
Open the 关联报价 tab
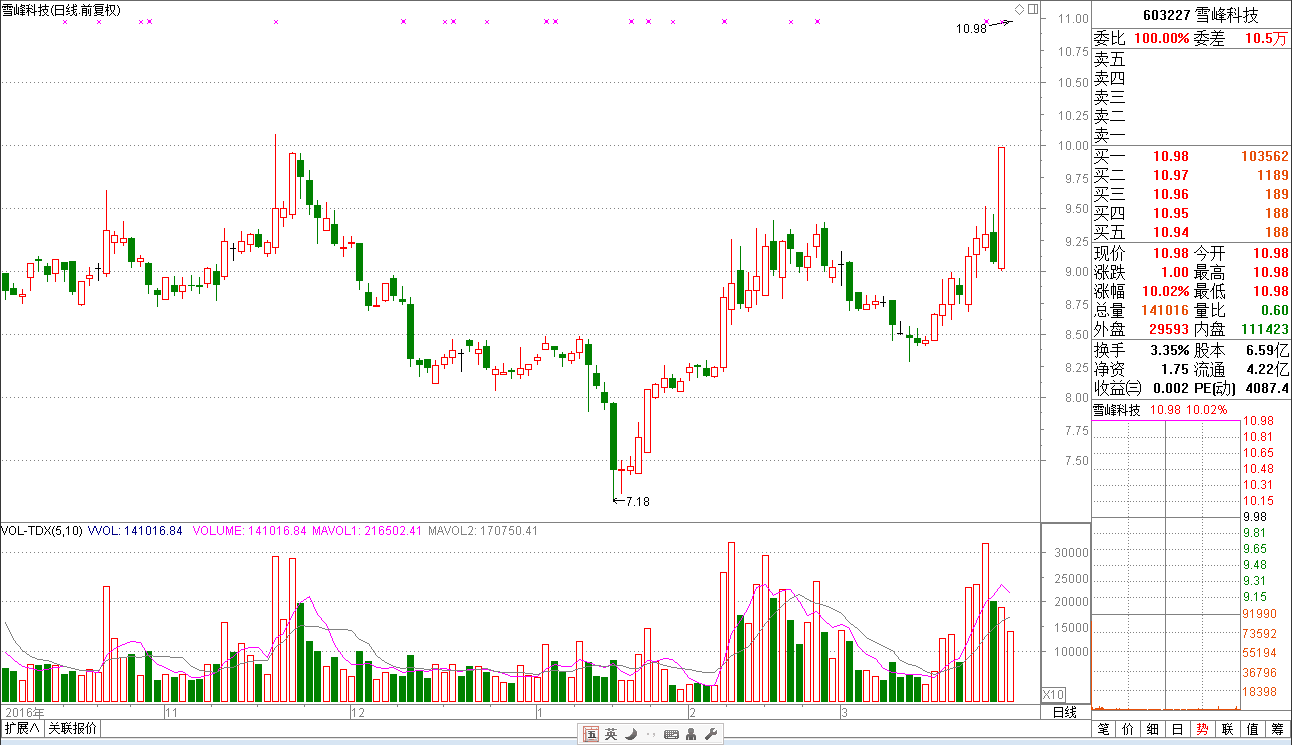pyautogui.click(x=72, y=729)
